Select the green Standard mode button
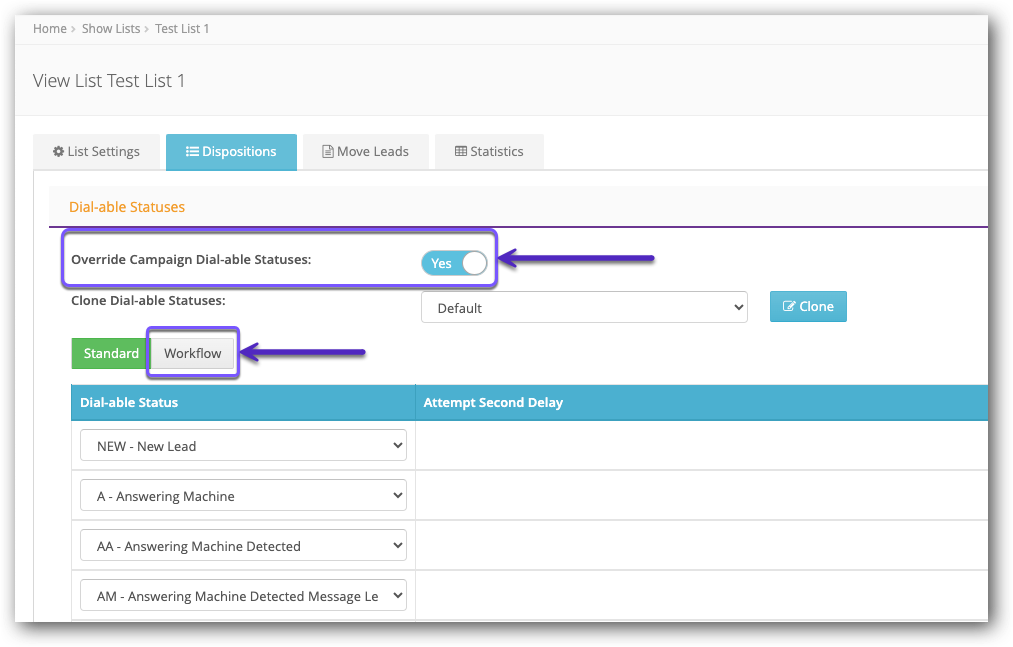The image size is (1013, 647). pos(111,353)
